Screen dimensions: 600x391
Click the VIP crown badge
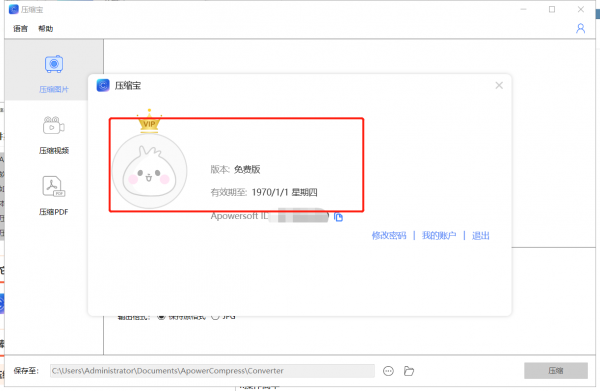pos(149,122)
